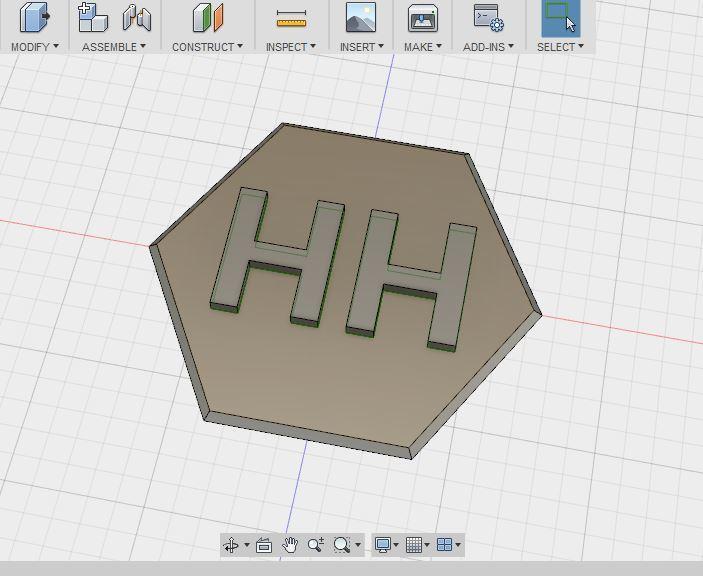Click the Insert image icon

point(360,18)
